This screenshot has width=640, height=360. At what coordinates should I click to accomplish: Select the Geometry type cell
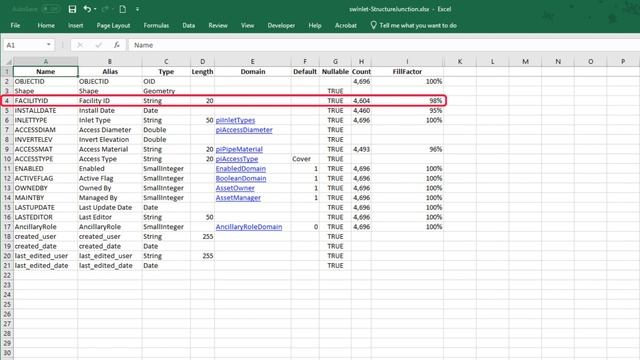click(166, 91)
